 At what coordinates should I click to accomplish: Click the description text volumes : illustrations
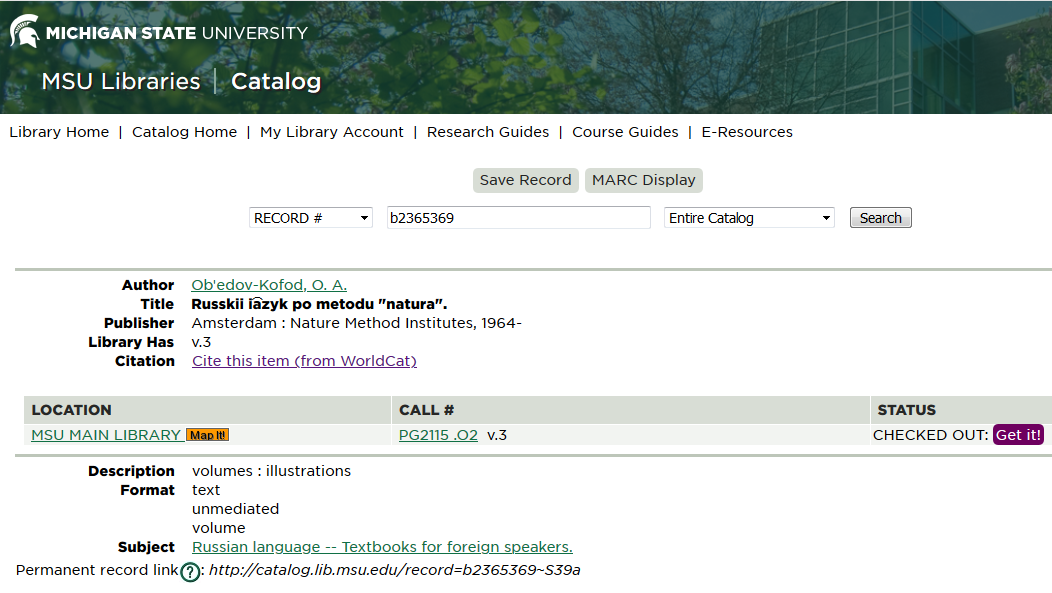[271, 471]
